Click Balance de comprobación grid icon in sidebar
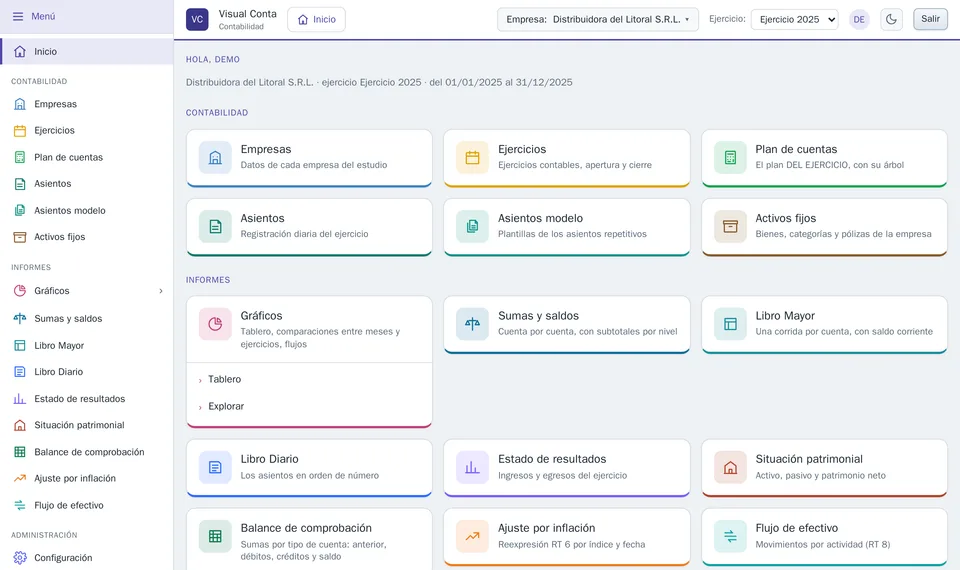 pyautogui.click(x=20, y=452)
